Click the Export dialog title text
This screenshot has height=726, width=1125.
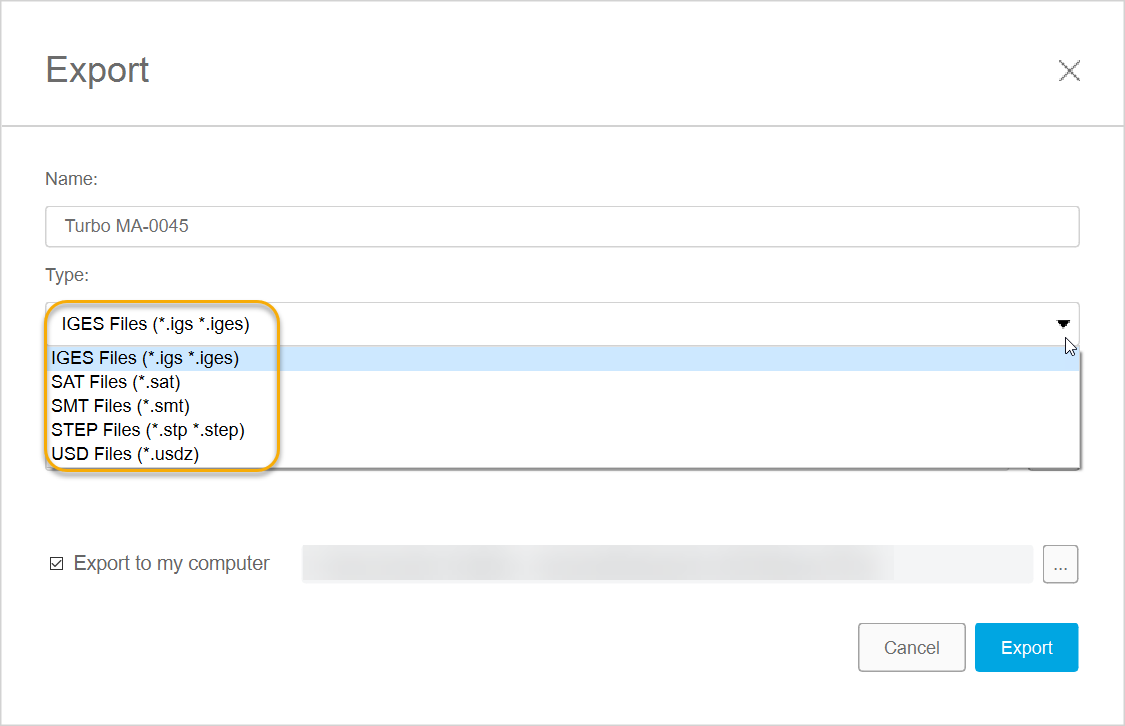(x=97, y=70)
